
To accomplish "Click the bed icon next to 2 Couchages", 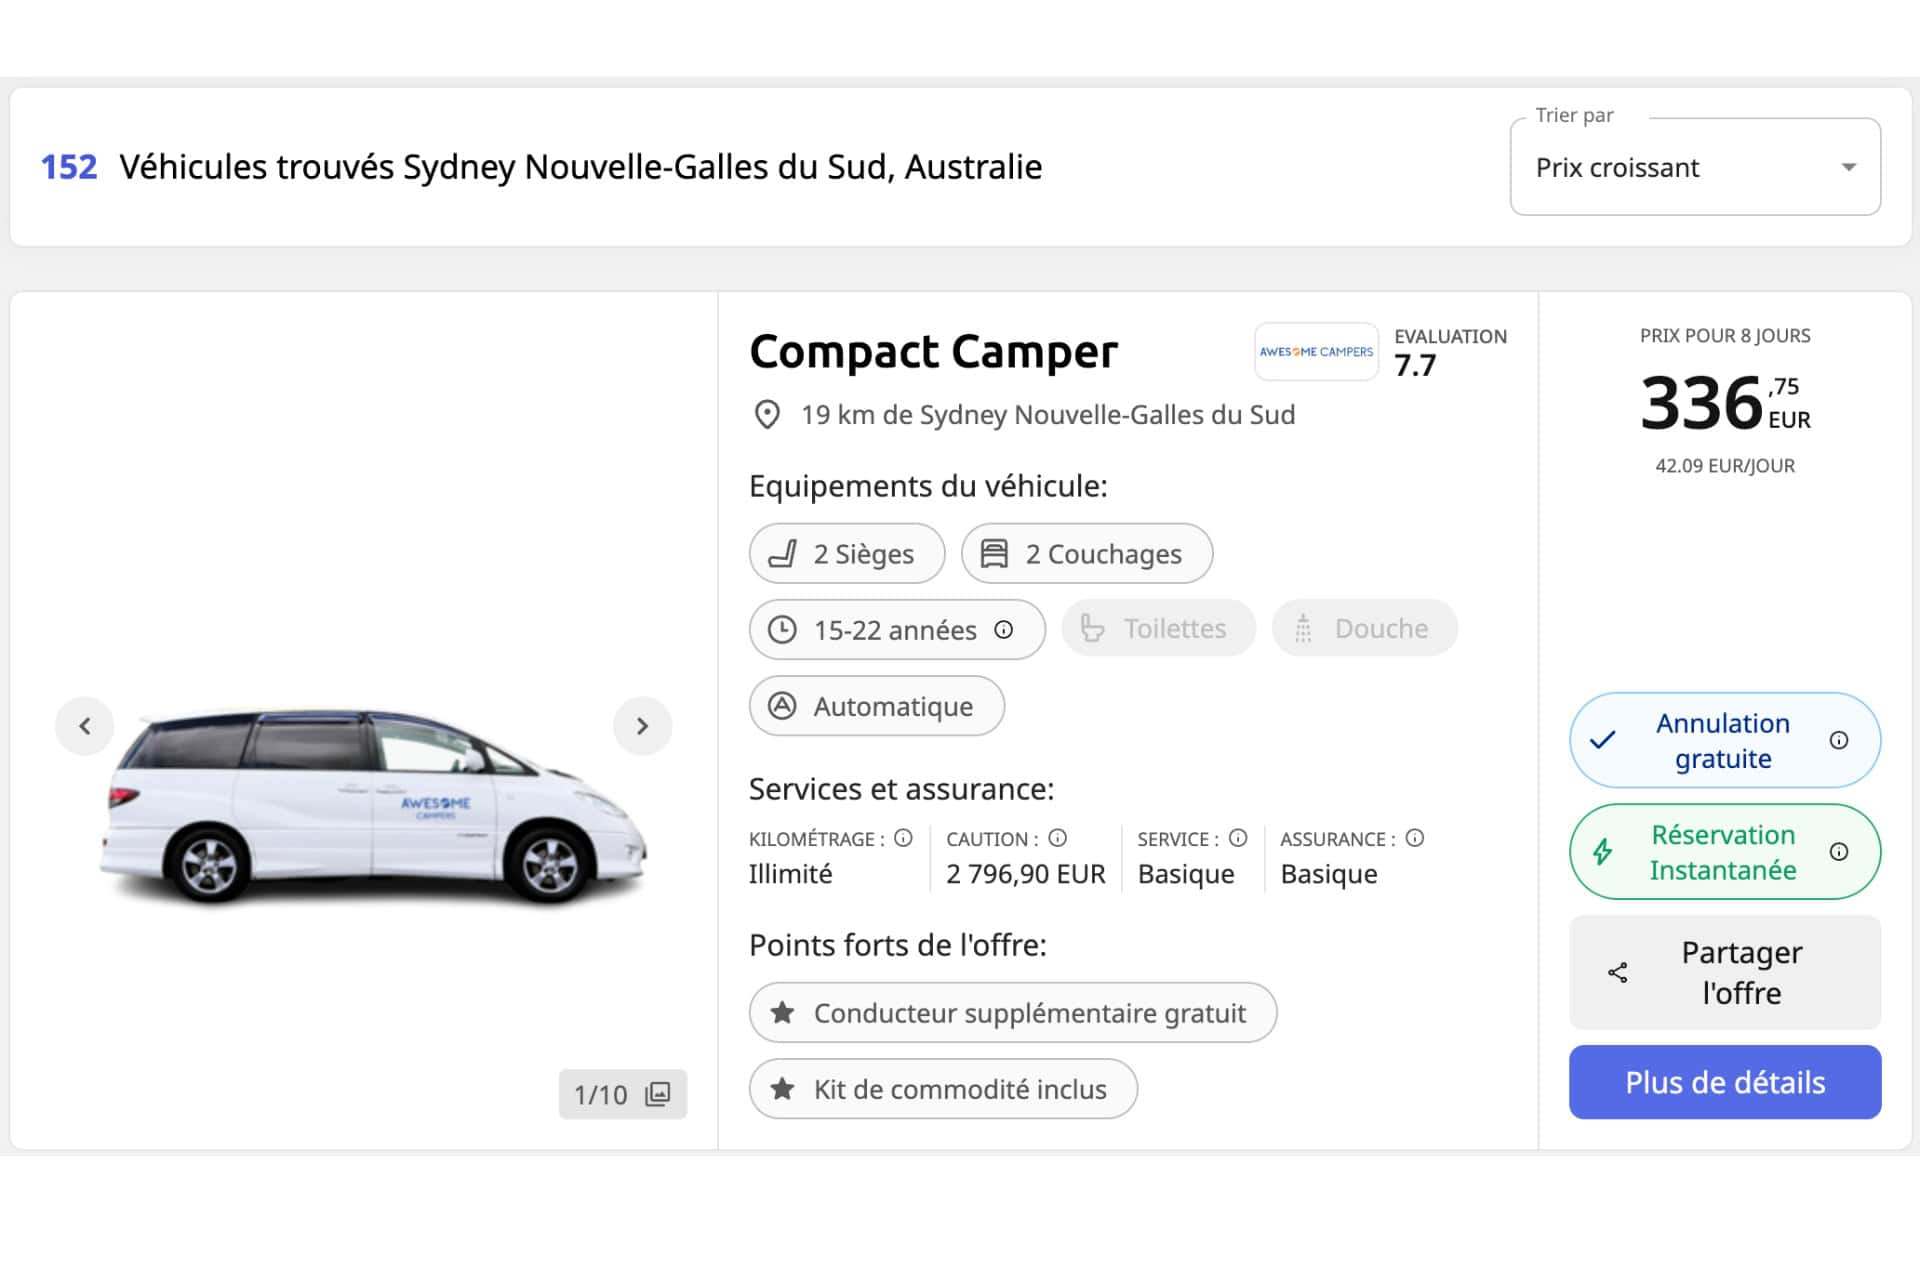I will point(996,553).
